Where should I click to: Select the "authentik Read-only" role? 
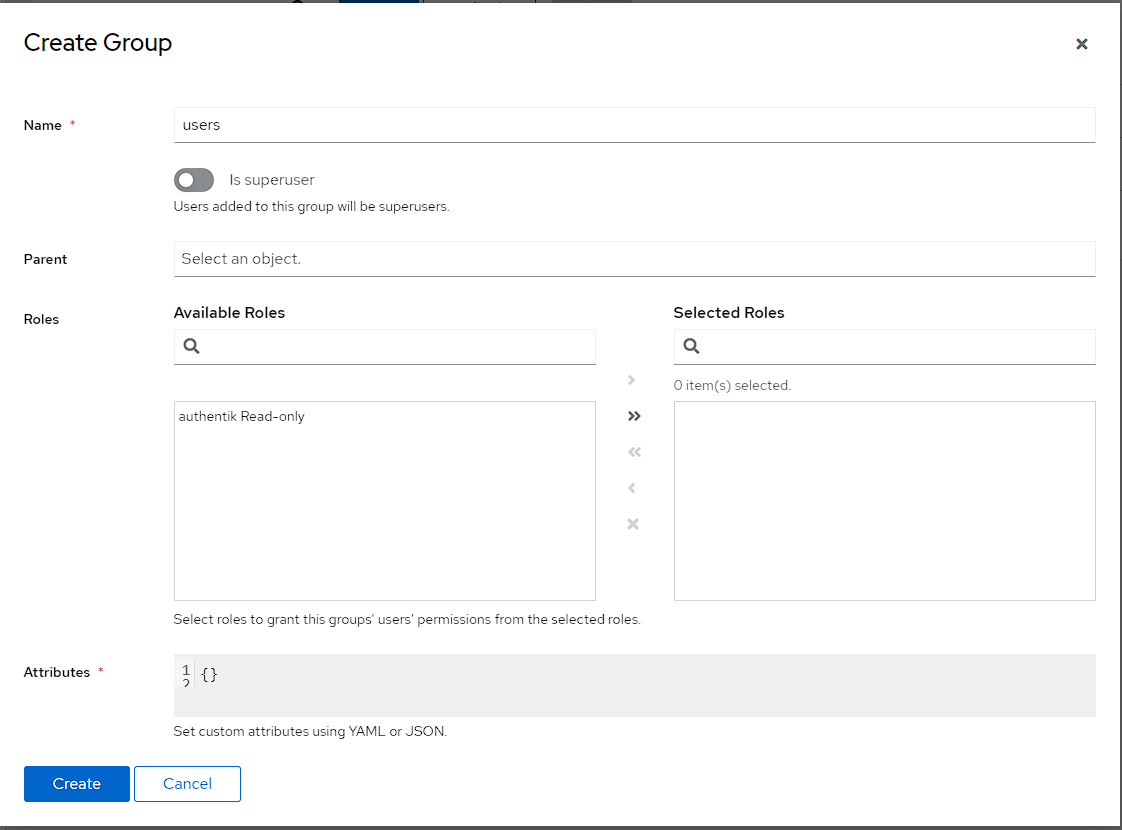tap(242, 417)
